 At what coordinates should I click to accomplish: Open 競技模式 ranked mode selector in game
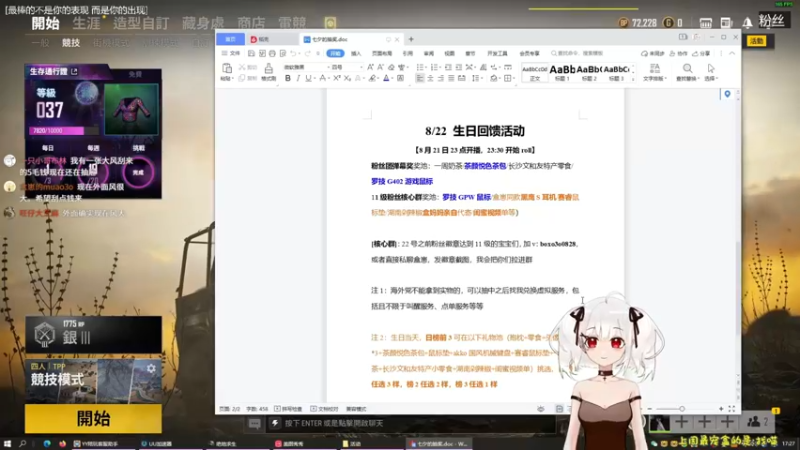click(x=93, y=381)
